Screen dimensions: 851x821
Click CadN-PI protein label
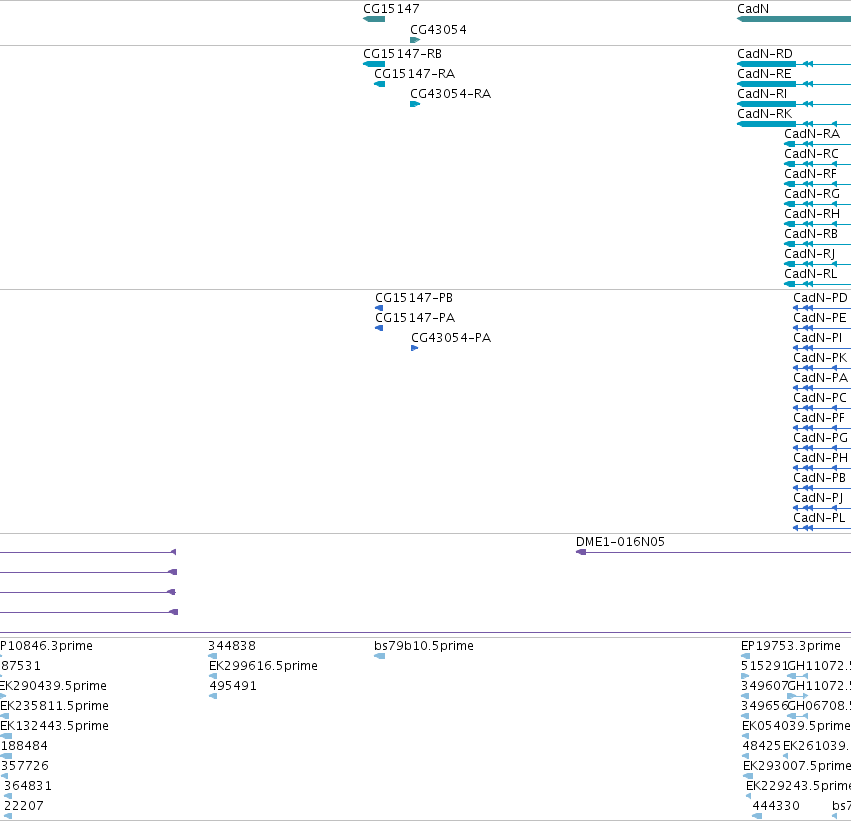(x=817, y=338)
